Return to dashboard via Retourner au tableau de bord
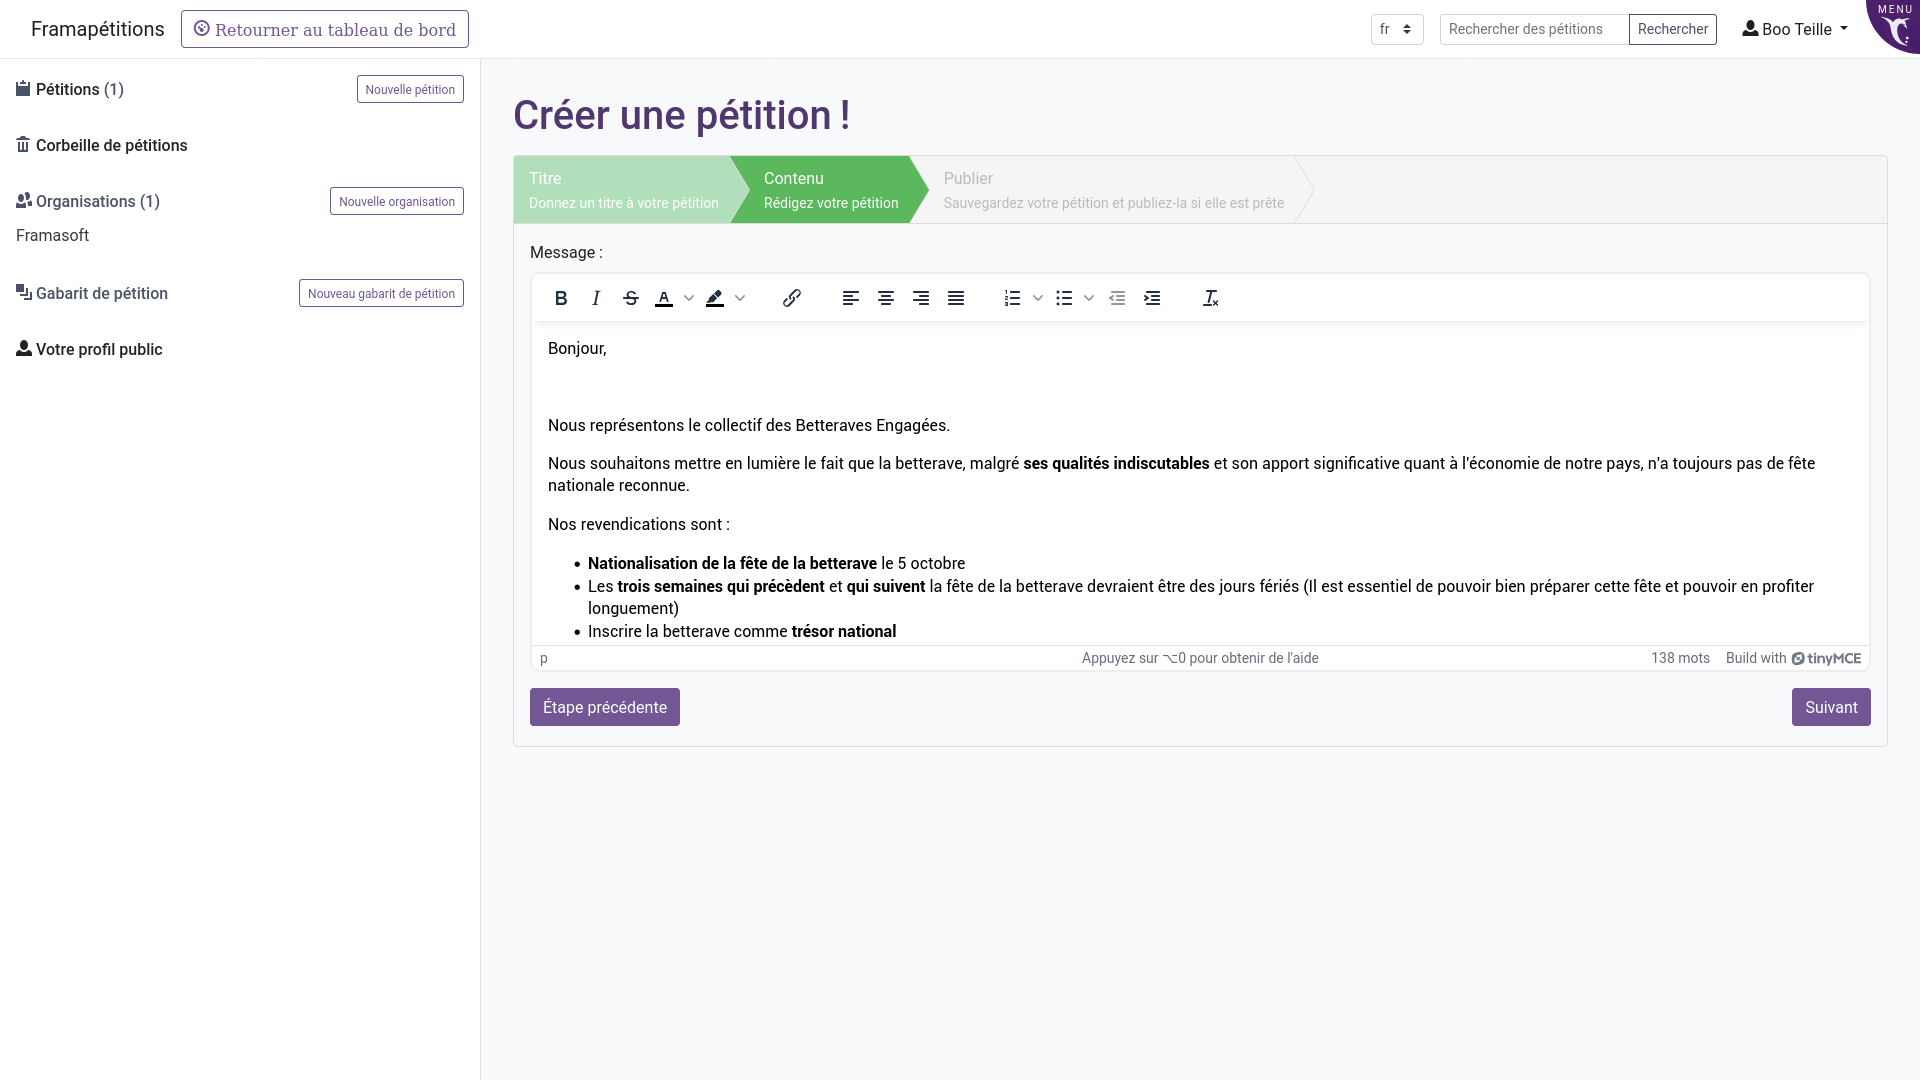 [324, 29]
